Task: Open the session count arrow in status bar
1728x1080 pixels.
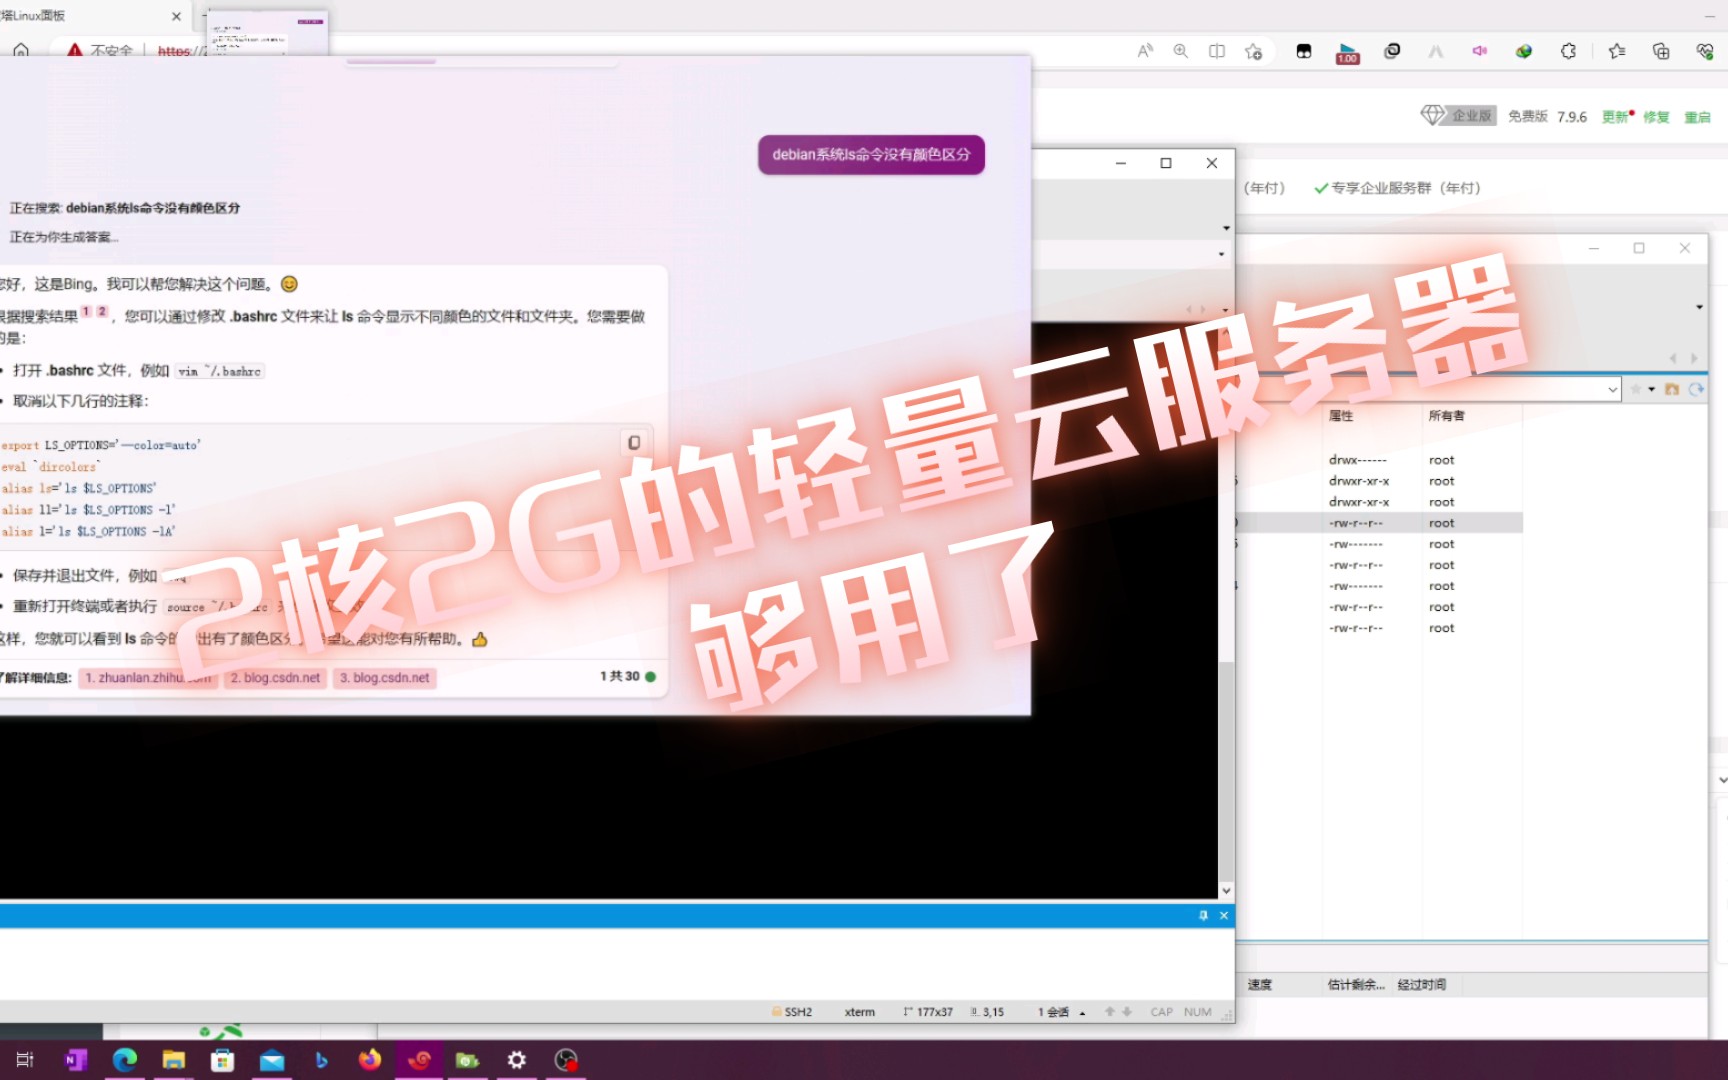Action: (x=1082, y=1013)
